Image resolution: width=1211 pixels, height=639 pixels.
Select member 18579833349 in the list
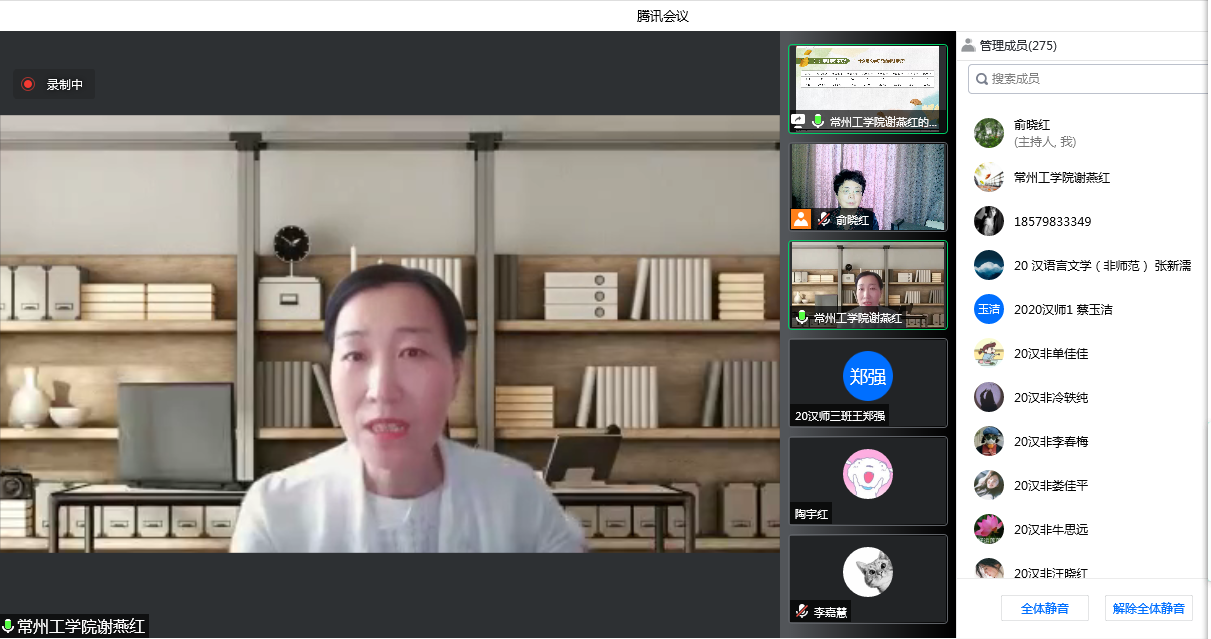tap(1052, 221)
